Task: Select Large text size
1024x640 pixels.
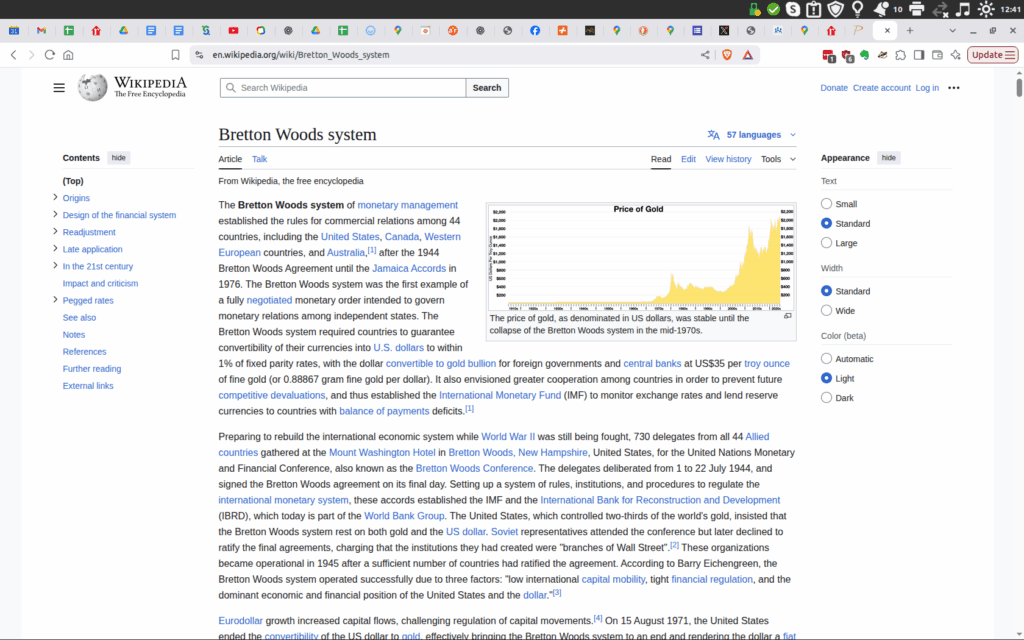Action: pos(826,243)
